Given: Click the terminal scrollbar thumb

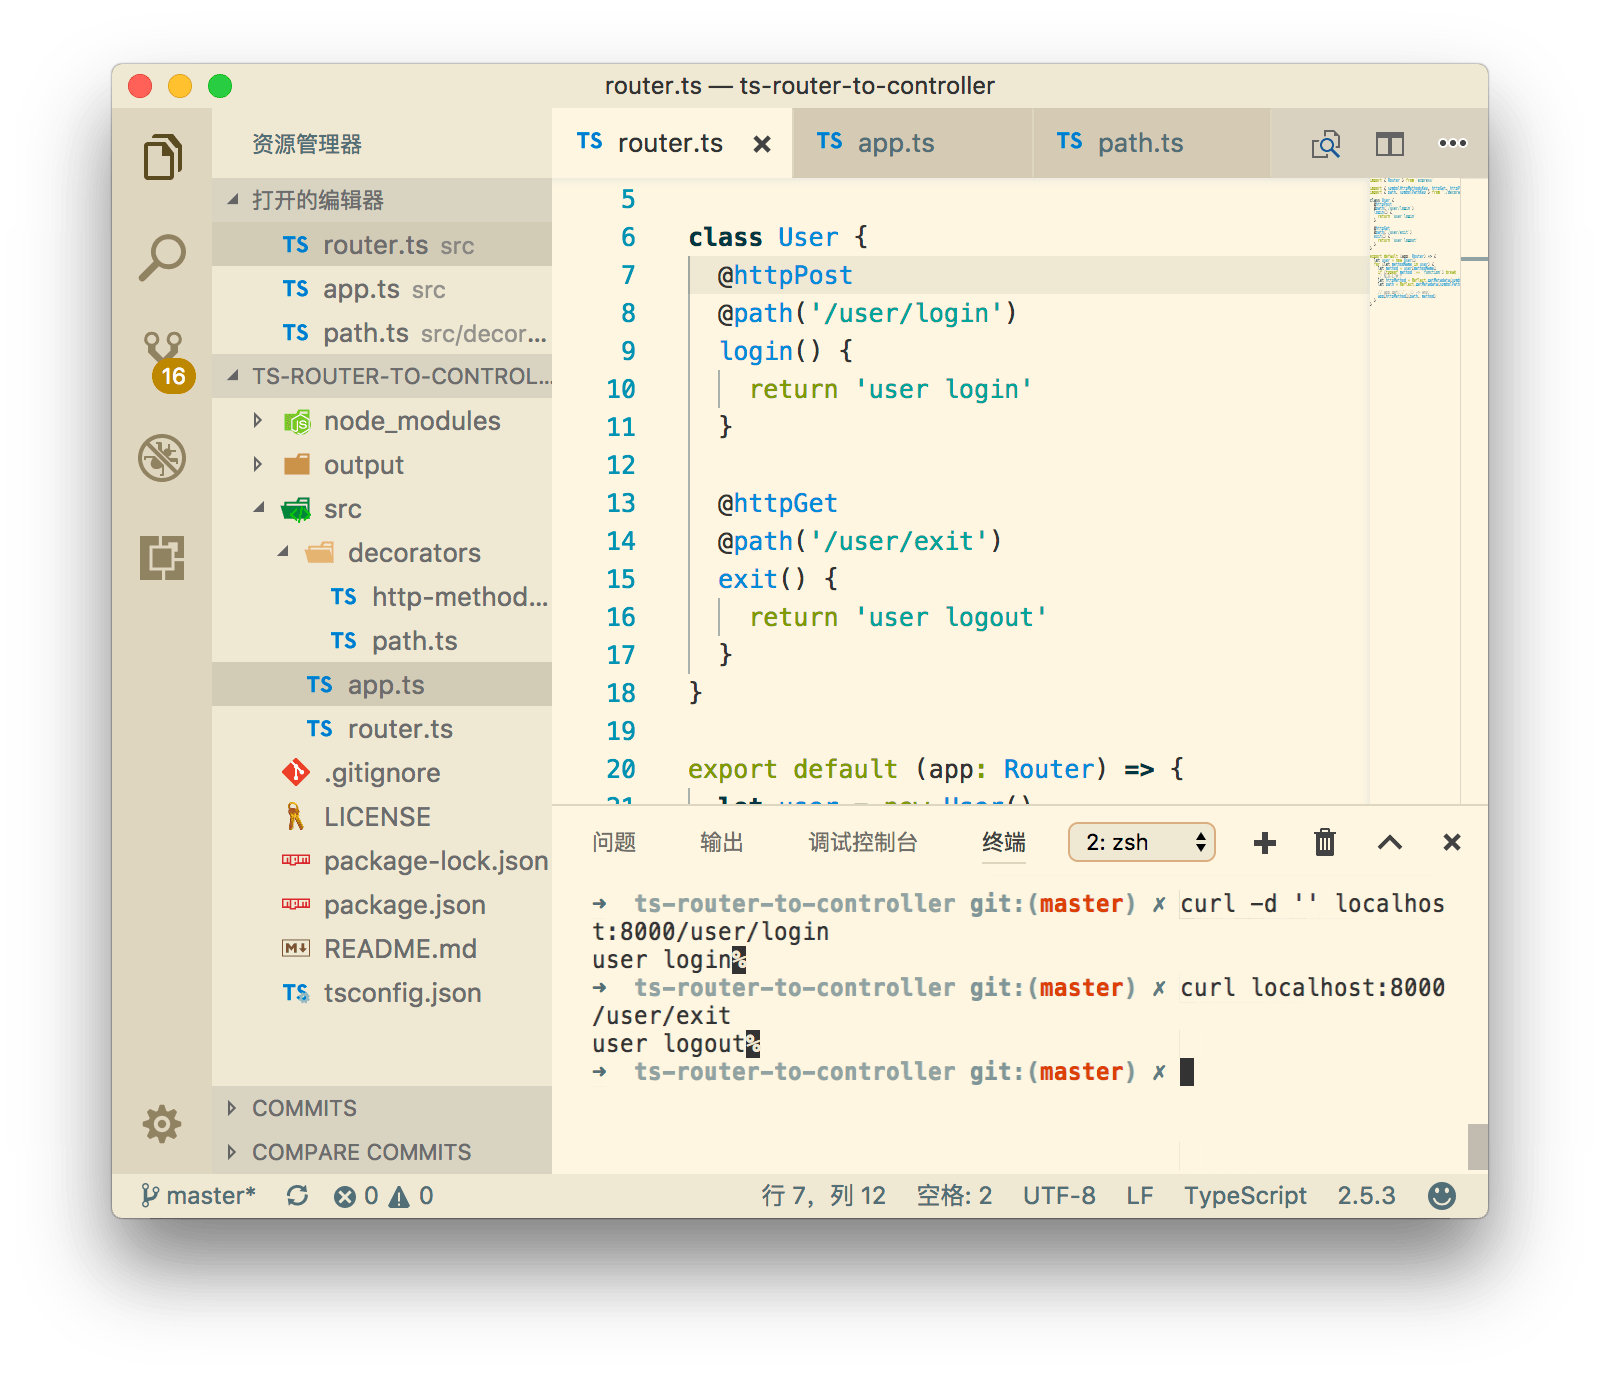Looking at the screenshot, I should 1477,1147.
